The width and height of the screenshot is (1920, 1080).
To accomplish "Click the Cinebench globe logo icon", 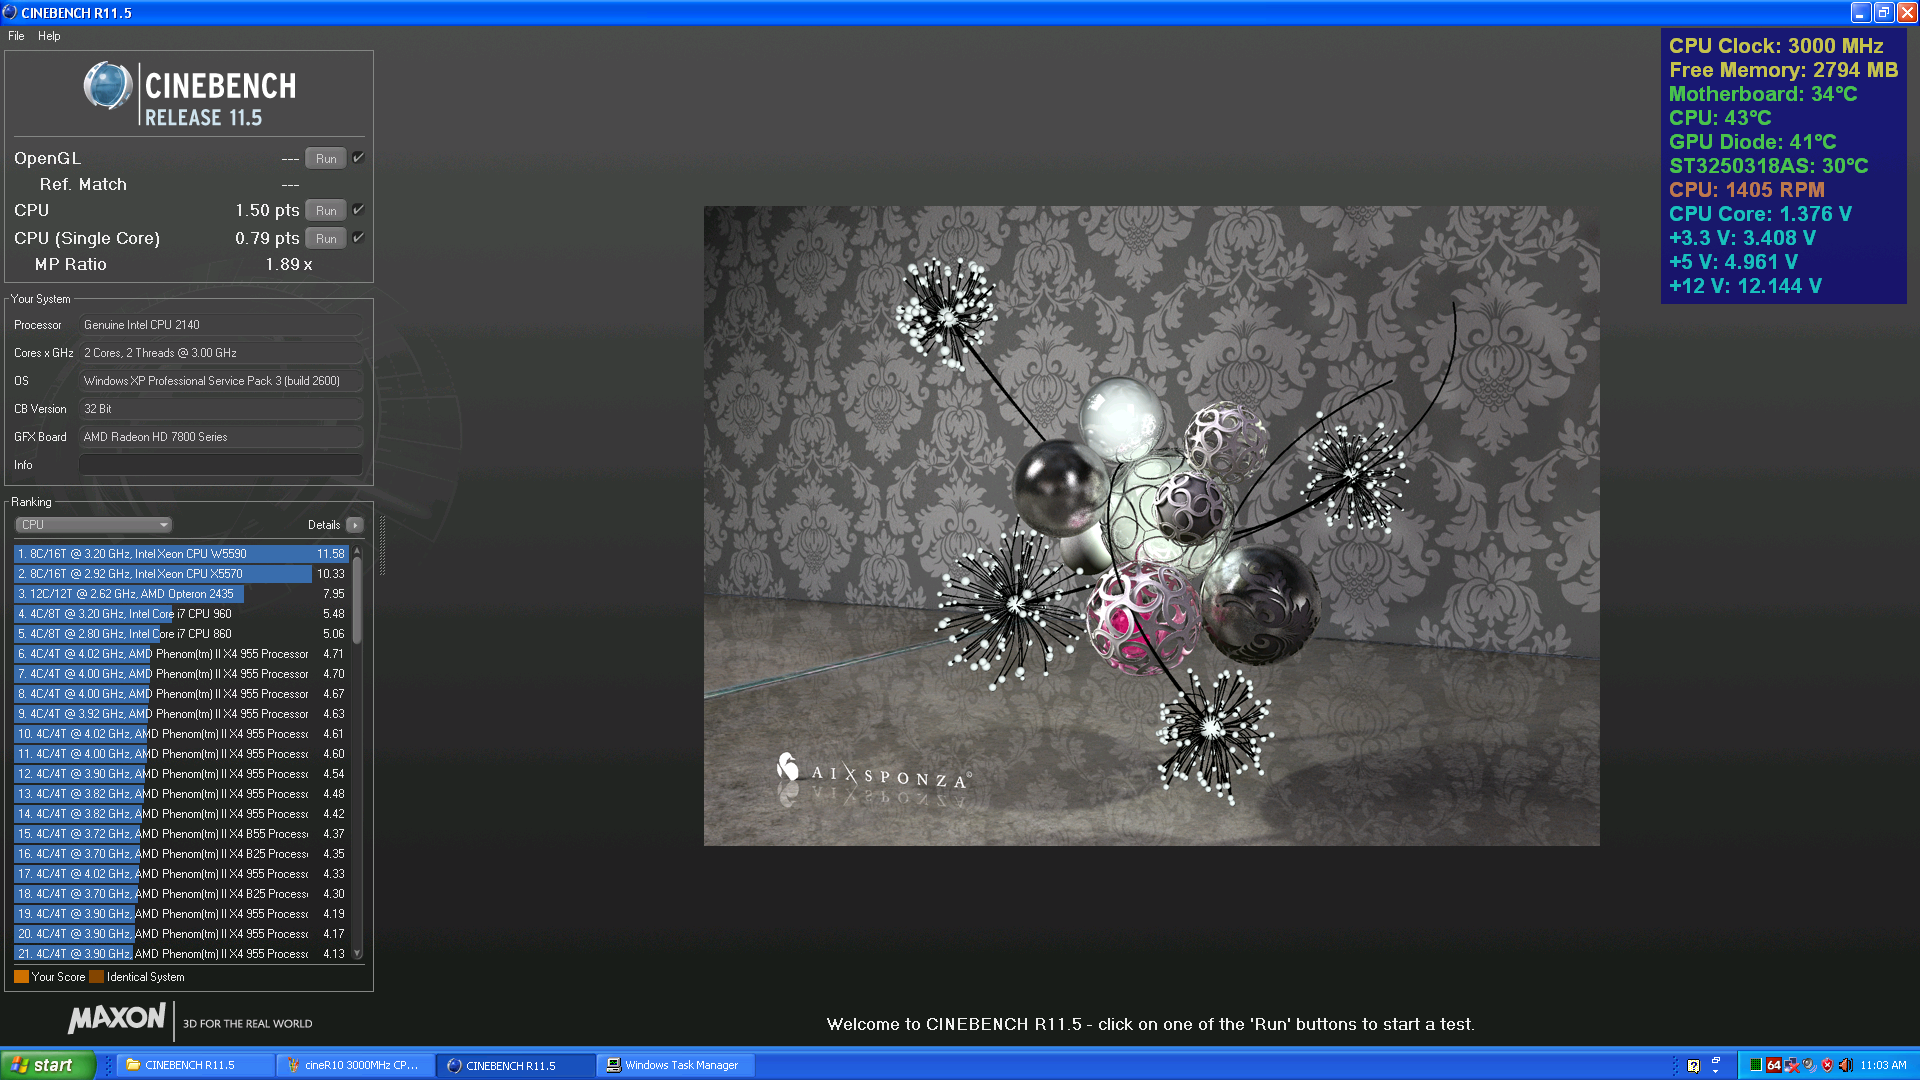I will coord(108,86).
